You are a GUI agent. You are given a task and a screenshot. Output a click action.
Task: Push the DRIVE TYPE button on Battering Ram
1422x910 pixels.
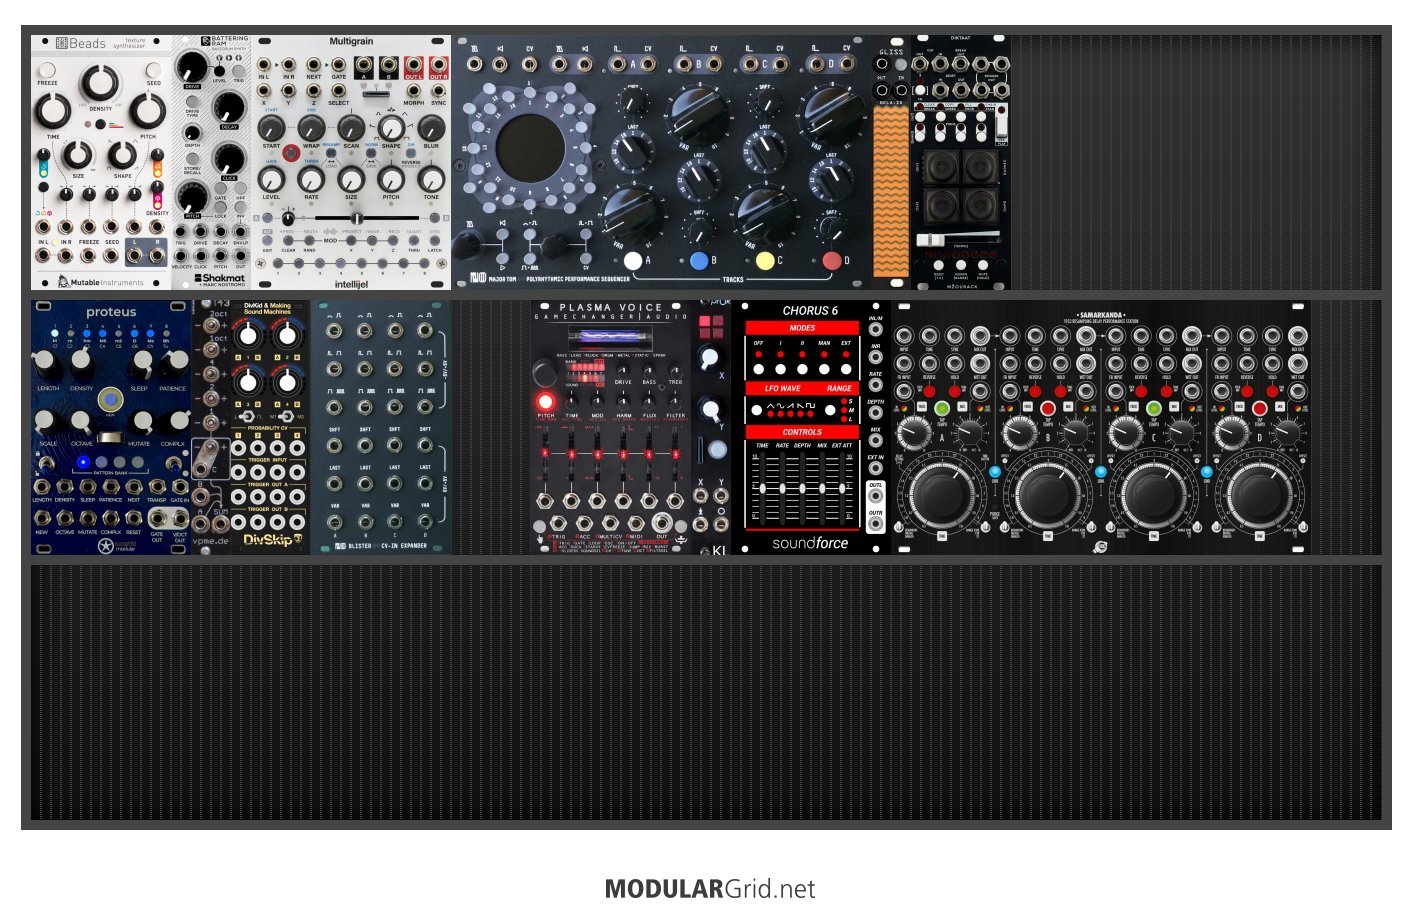(x=192, y=101)
